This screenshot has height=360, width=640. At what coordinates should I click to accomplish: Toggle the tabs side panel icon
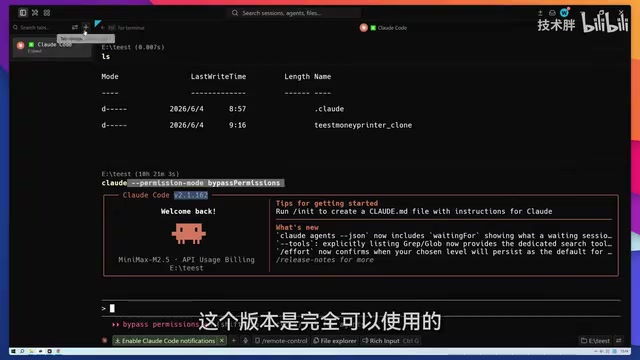(23, 13)
